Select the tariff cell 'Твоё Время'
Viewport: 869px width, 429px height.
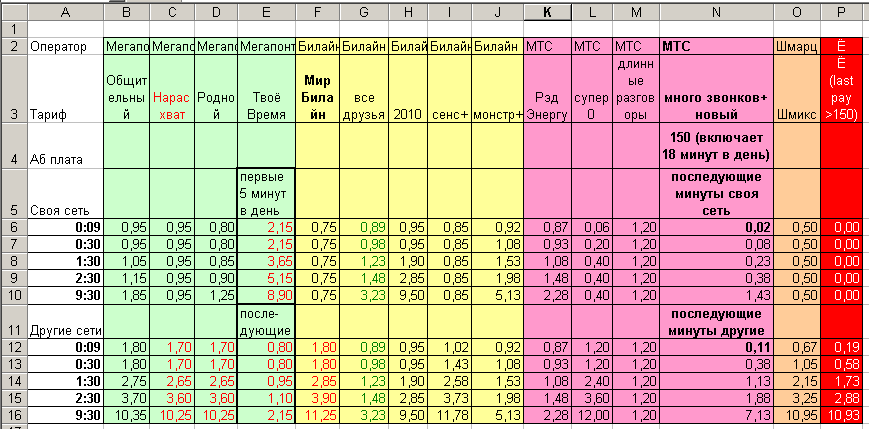click(x=266, y=89)
